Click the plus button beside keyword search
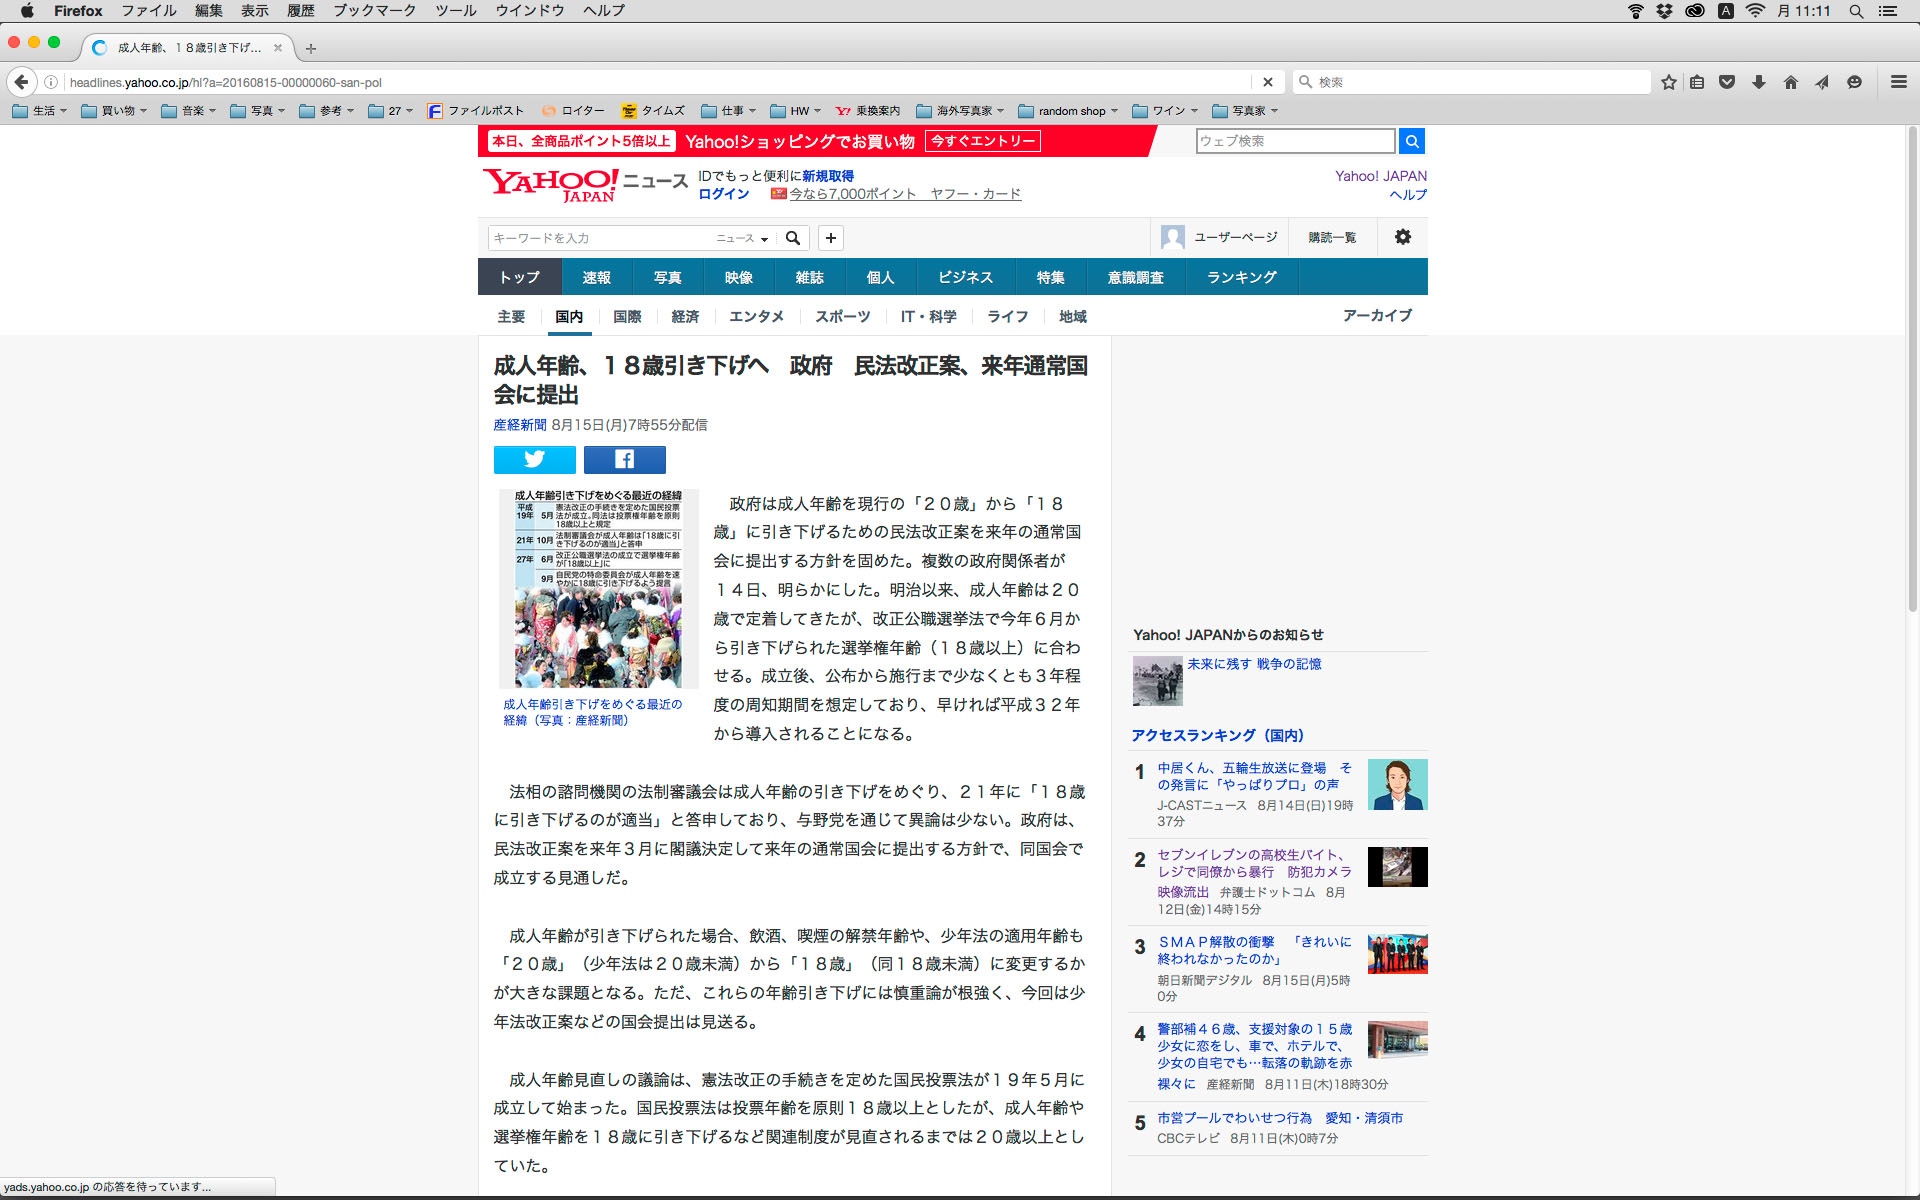1920x1200 pixels. tap(830, 238)
